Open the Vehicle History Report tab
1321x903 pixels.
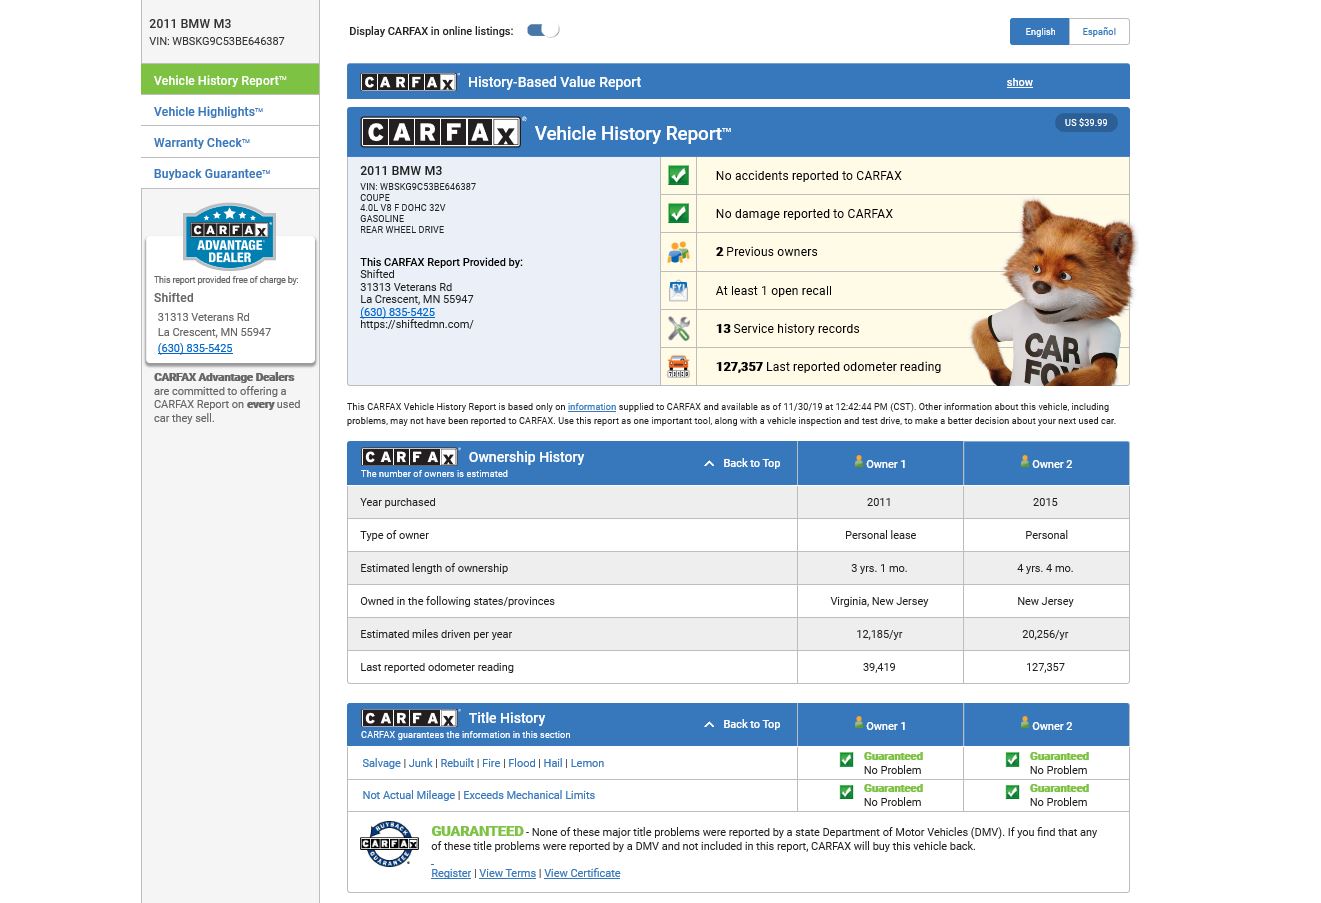pyautogui.click(x=230, y=80)
